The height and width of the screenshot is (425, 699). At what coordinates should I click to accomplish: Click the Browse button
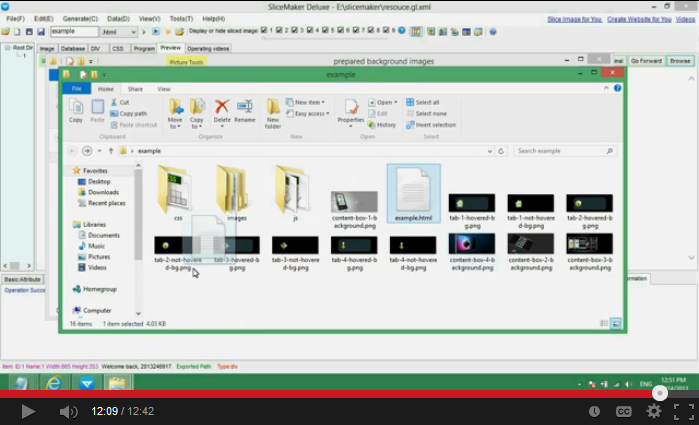pyautogui.click(x=680, y=61)
